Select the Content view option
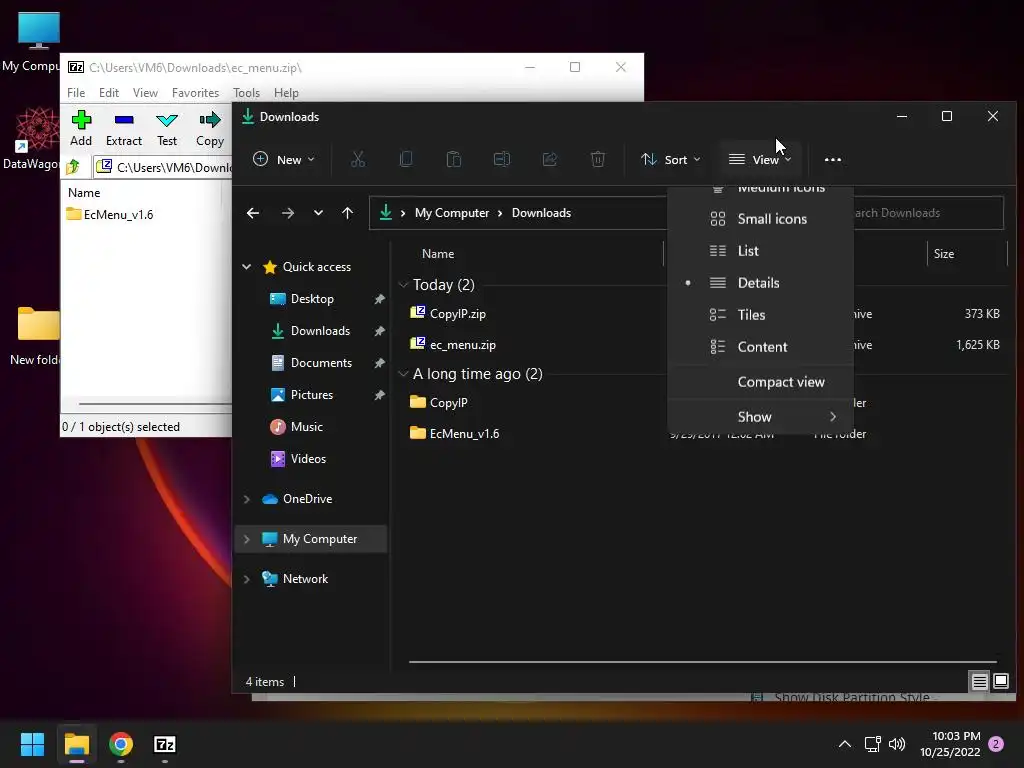Viewport: 1024px width, 768px height. tap(760, 347)
